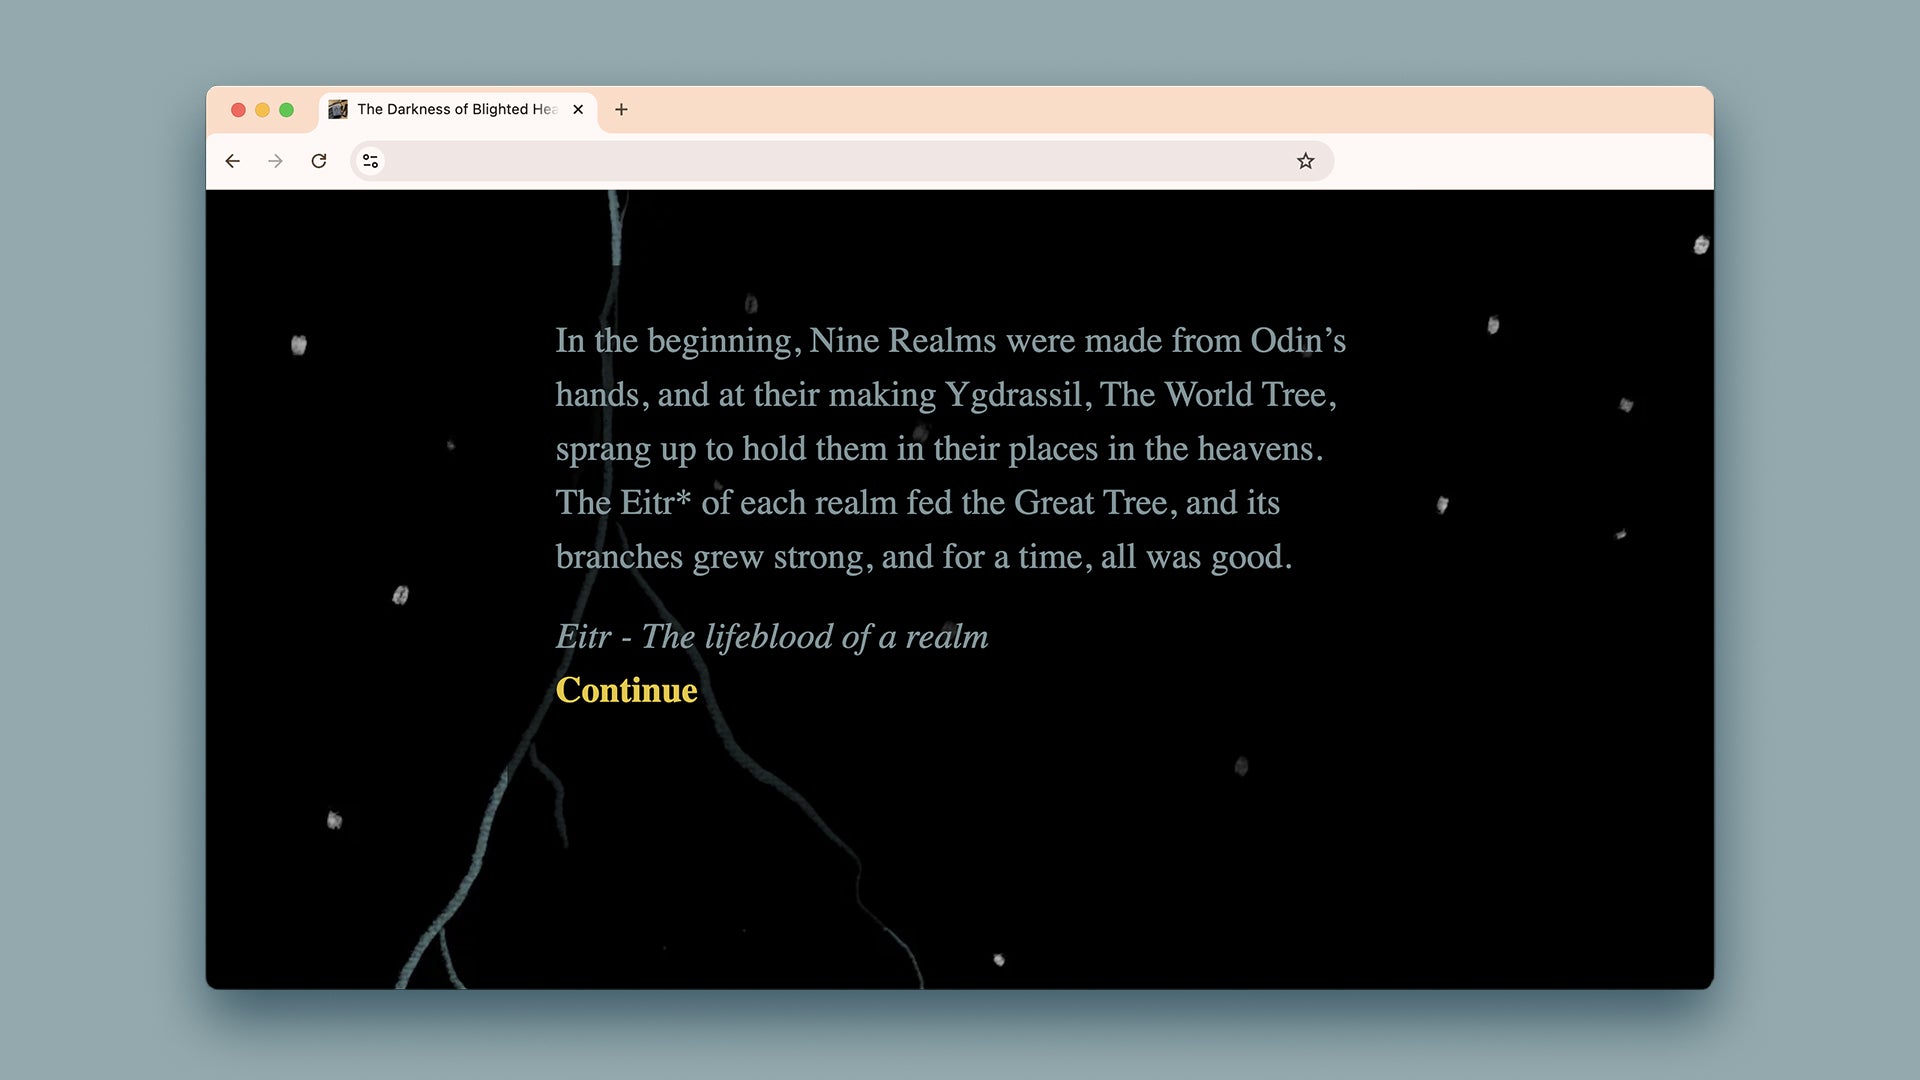Focus the browser address bar
Image resolution: width=1920 pixels, height=1080 pixels.
coord(830,161)
